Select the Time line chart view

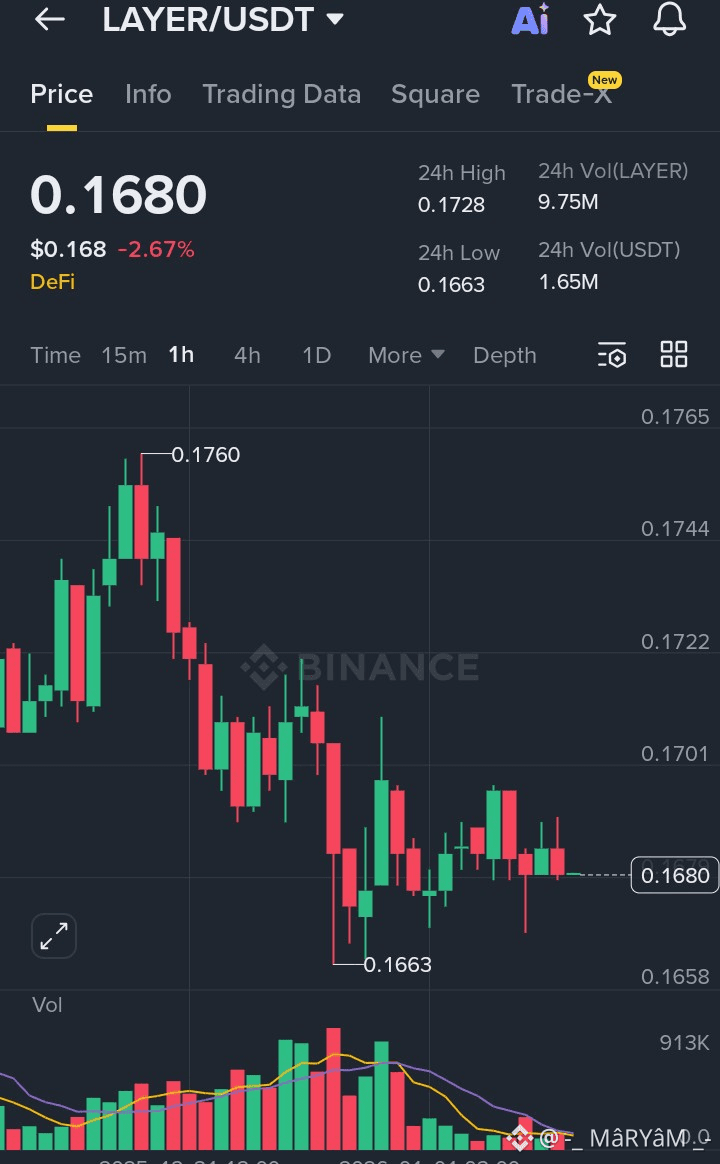[55, 355]
